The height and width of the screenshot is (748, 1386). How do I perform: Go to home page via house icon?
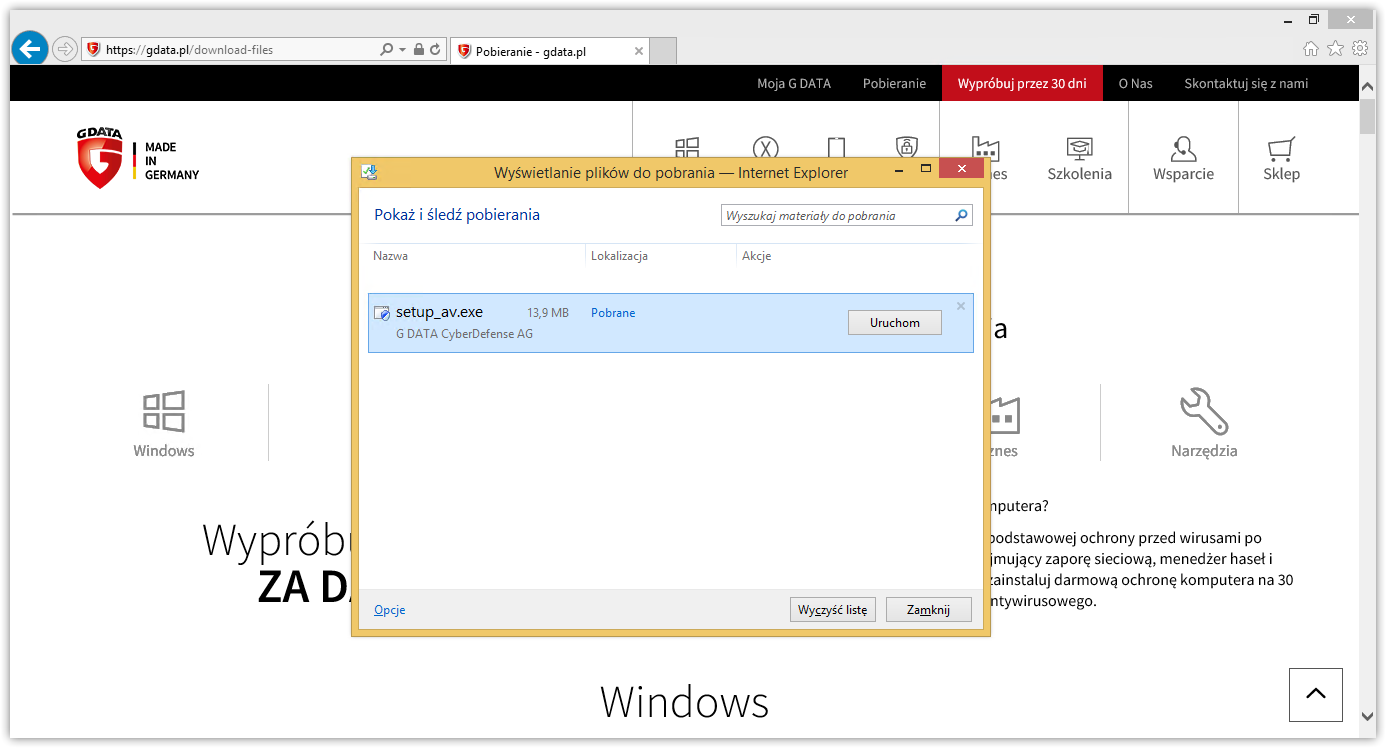pos(1311,48)
